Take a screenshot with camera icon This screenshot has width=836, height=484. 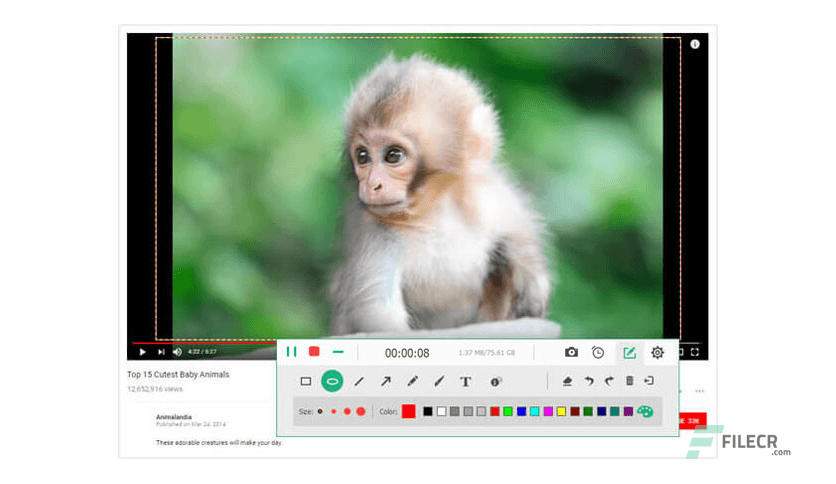[572, 352]
